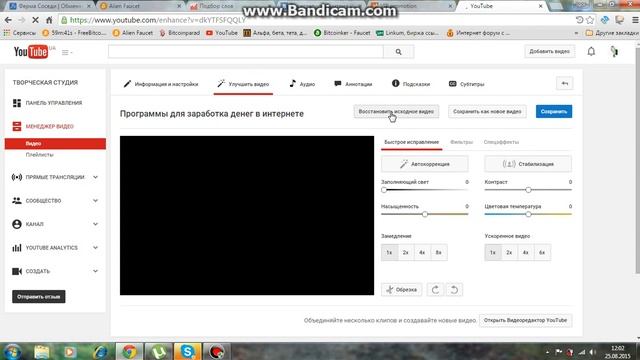Switch to Аудио tab
640x360 pixels.
pos(302,84)
